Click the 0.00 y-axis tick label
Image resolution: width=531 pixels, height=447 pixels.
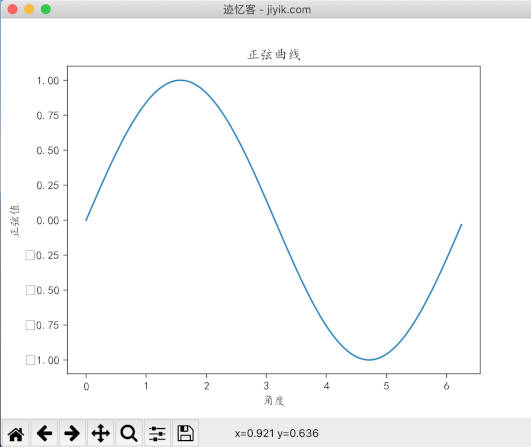(x=47, y=220)
